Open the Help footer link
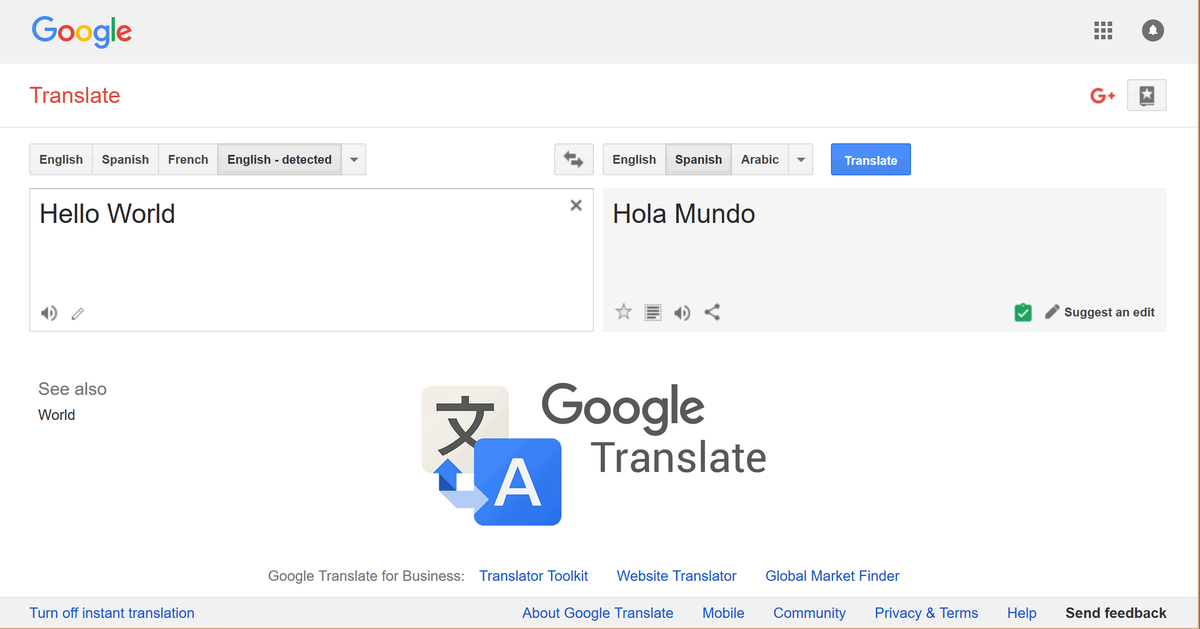 [x=1022, y=613]
